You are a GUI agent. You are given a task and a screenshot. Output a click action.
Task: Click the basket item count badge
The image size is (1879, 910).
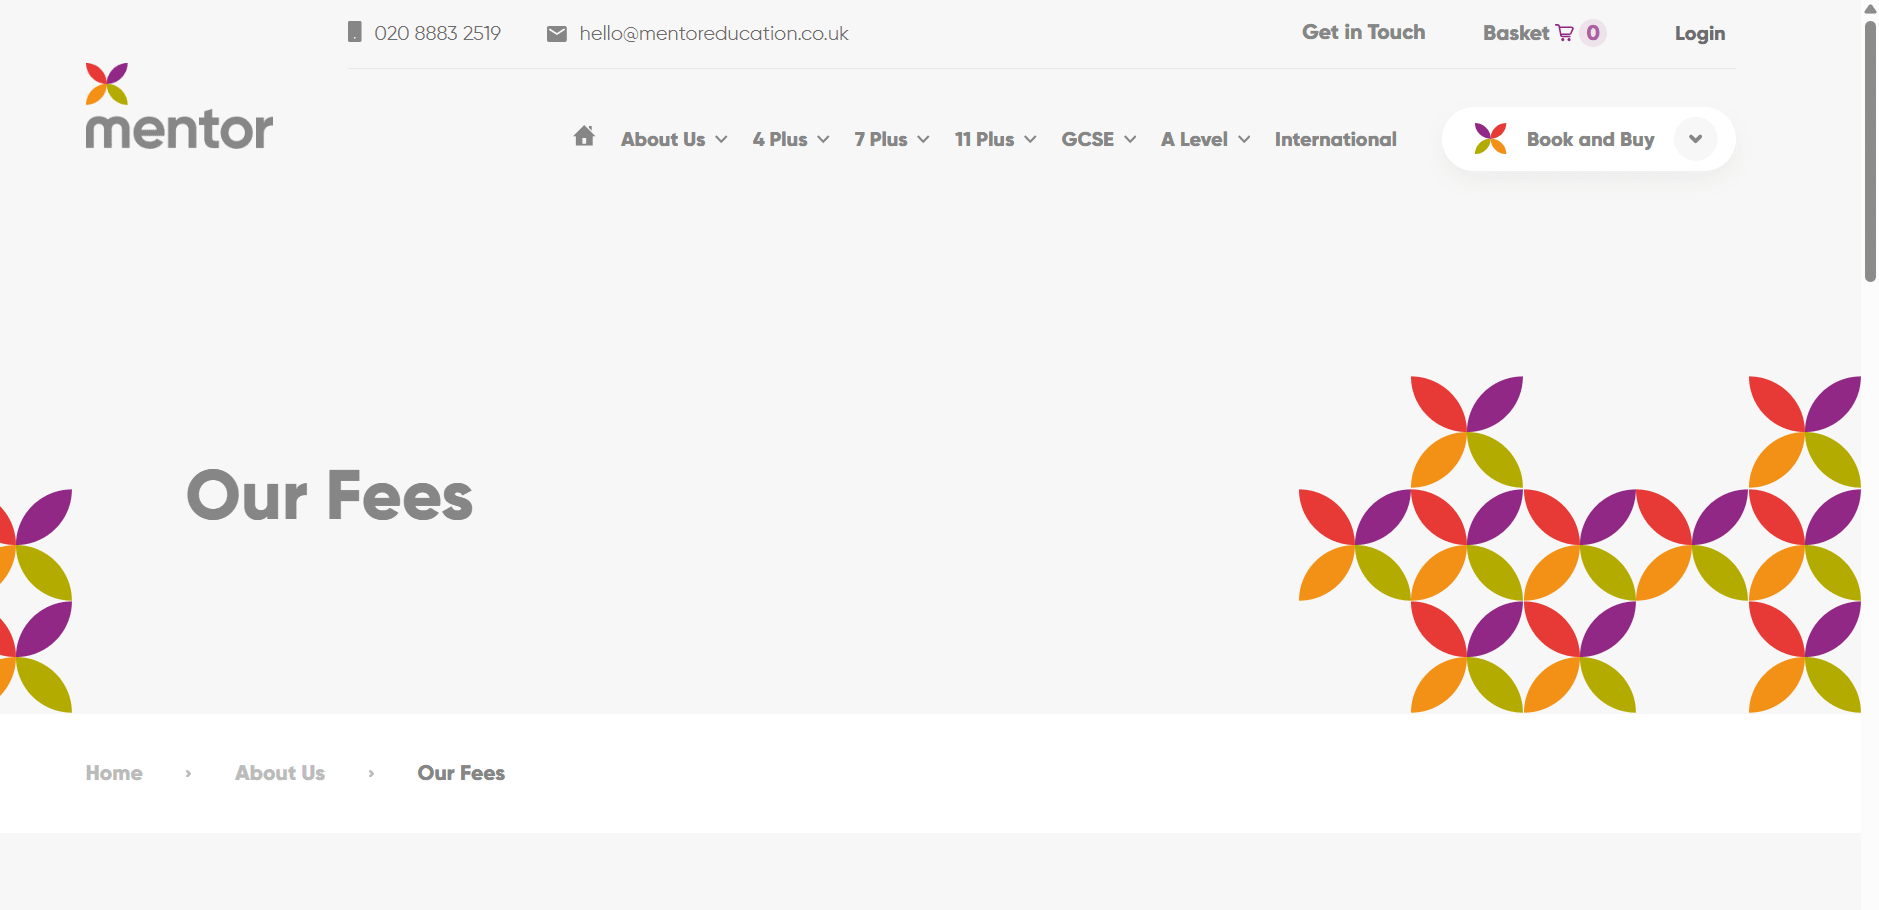pyautogui.click(x=1593, y=33)
